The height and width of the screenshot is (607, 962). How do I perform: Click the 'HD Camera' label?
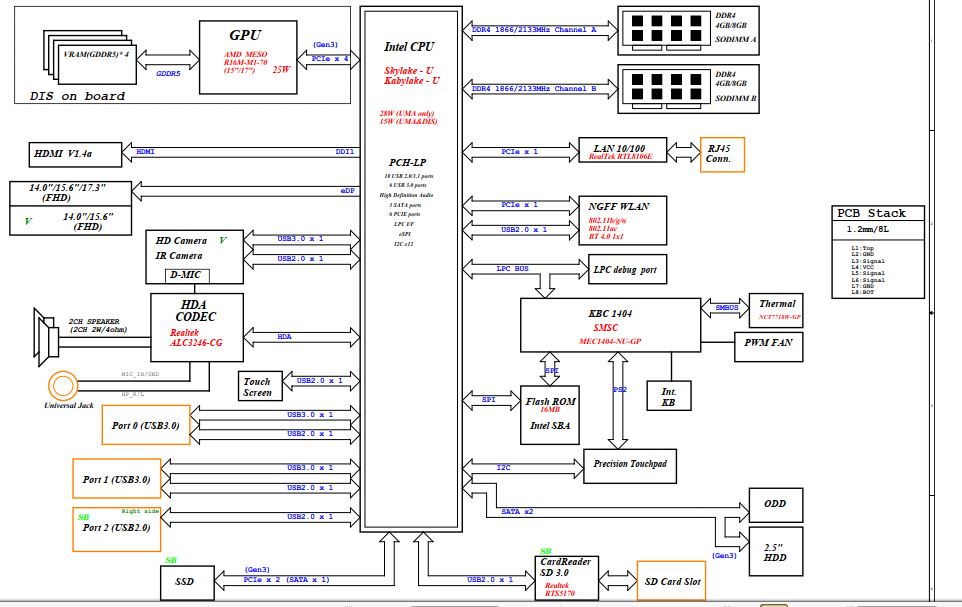coord(181,241)
